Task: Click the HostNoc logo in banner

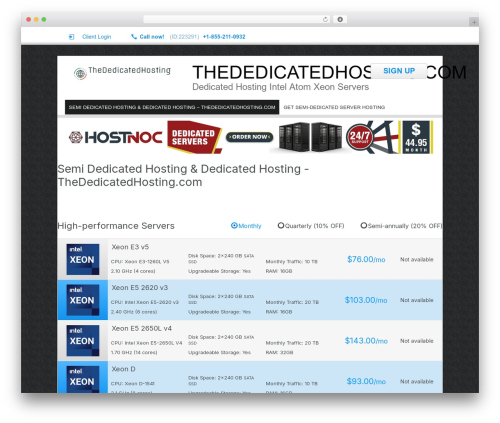Action: click(x=116, y=137)
